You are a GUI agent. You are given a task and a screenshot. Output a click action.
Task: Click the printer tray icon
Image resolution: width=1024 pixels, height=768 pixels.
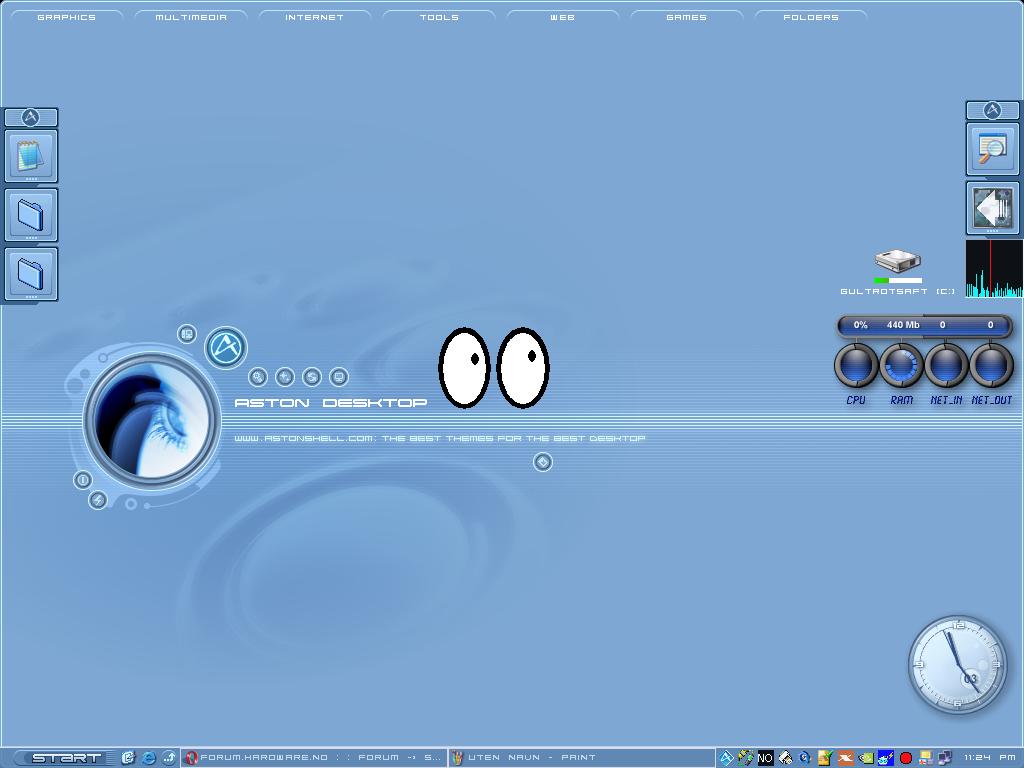786,758
